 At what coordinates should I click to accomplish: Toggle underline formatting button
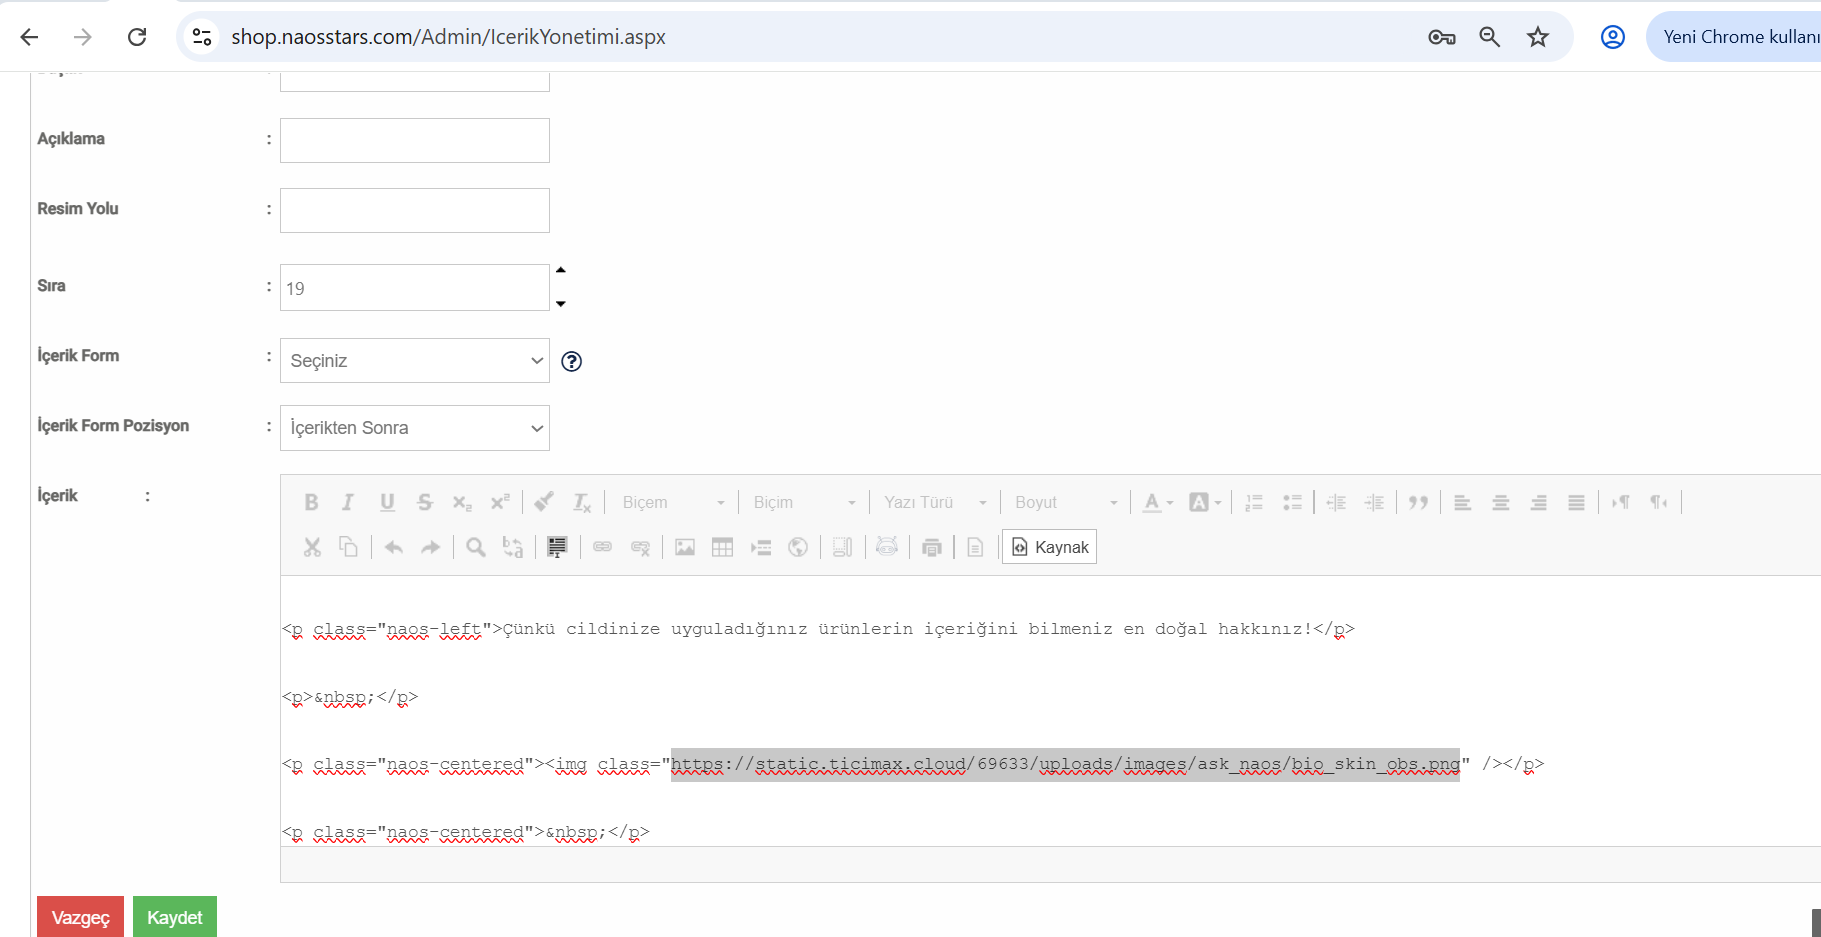(x=387, y=502)
